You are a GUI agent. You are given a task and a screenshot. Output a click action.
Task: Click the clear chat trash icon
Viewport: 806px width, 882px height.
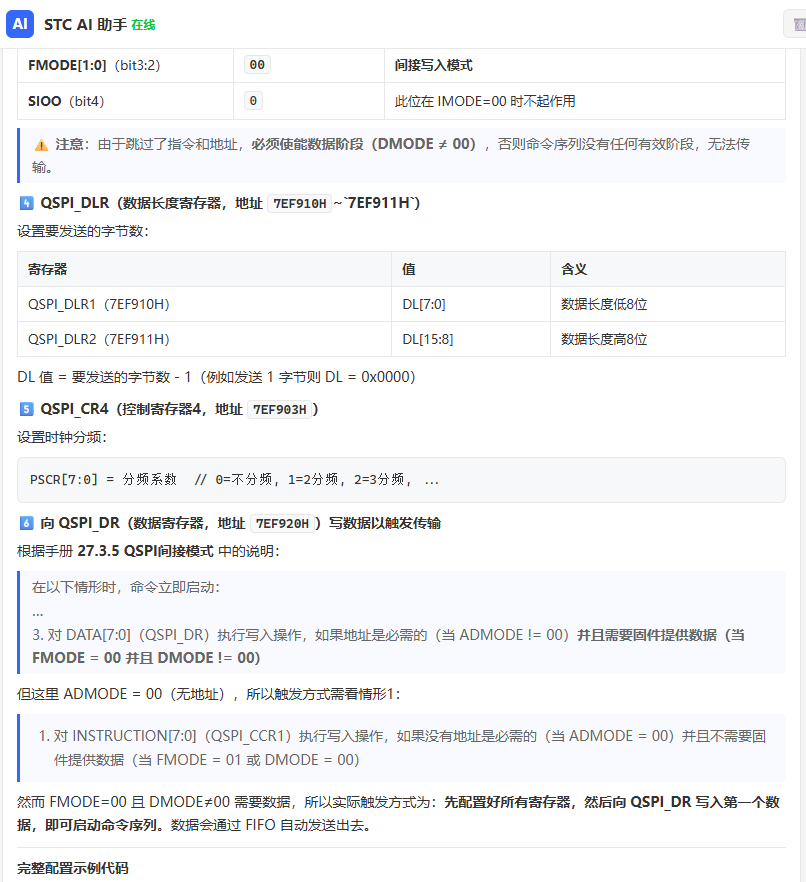[x=799, y=24]
